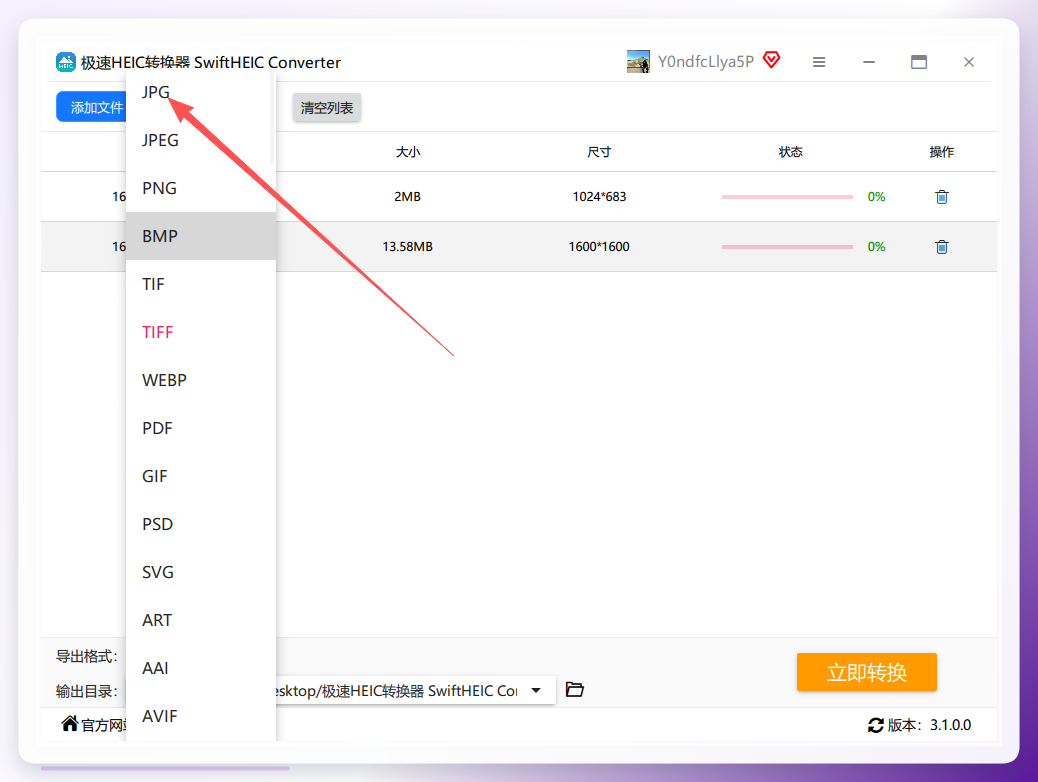The width and height of the screenshot is (1038, 782).
Task: Click the Add Files (添加文件) button
Action: click(x=91, y=107)
